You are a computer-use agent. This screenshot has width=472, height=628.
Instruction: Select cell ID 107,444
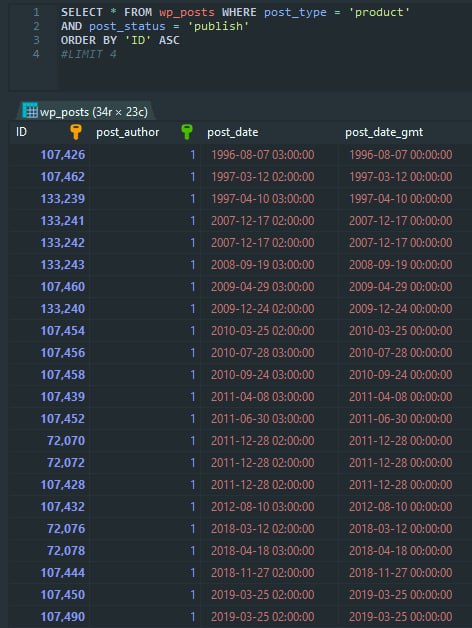tap(63, 573)
